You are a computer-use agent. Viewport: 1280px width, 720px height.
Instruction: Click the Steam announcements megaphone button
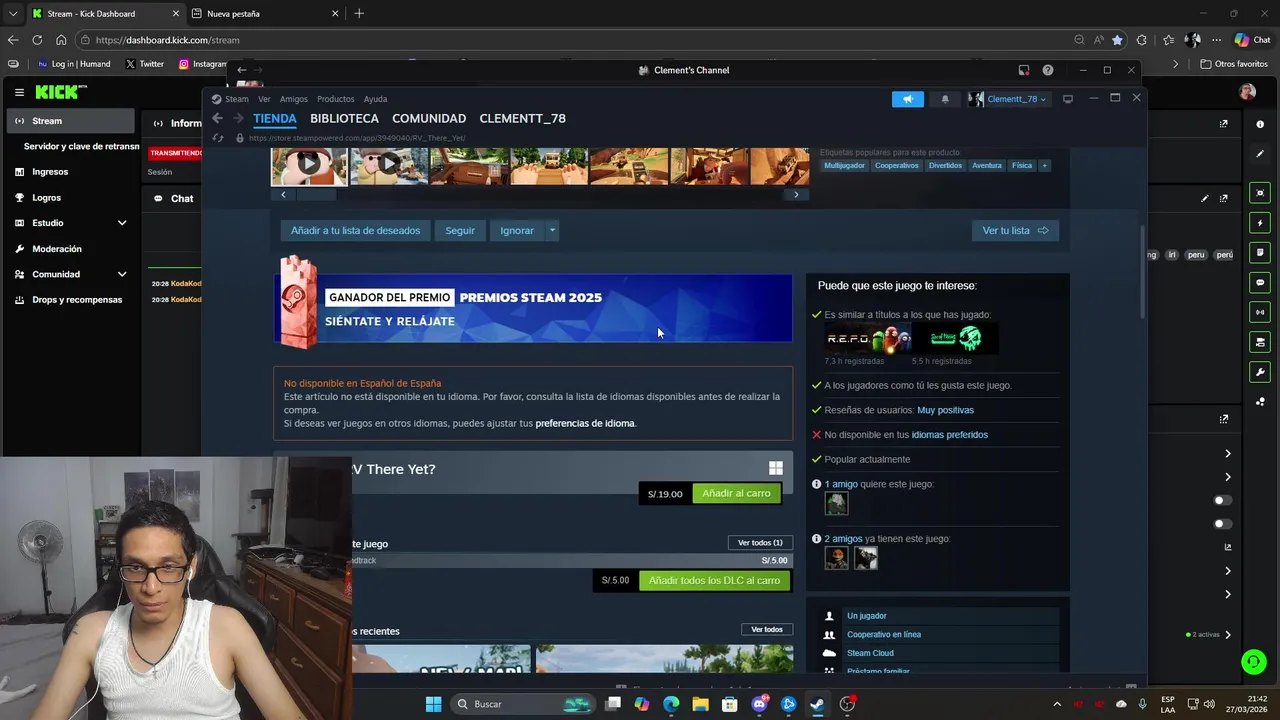click(907, 99)
